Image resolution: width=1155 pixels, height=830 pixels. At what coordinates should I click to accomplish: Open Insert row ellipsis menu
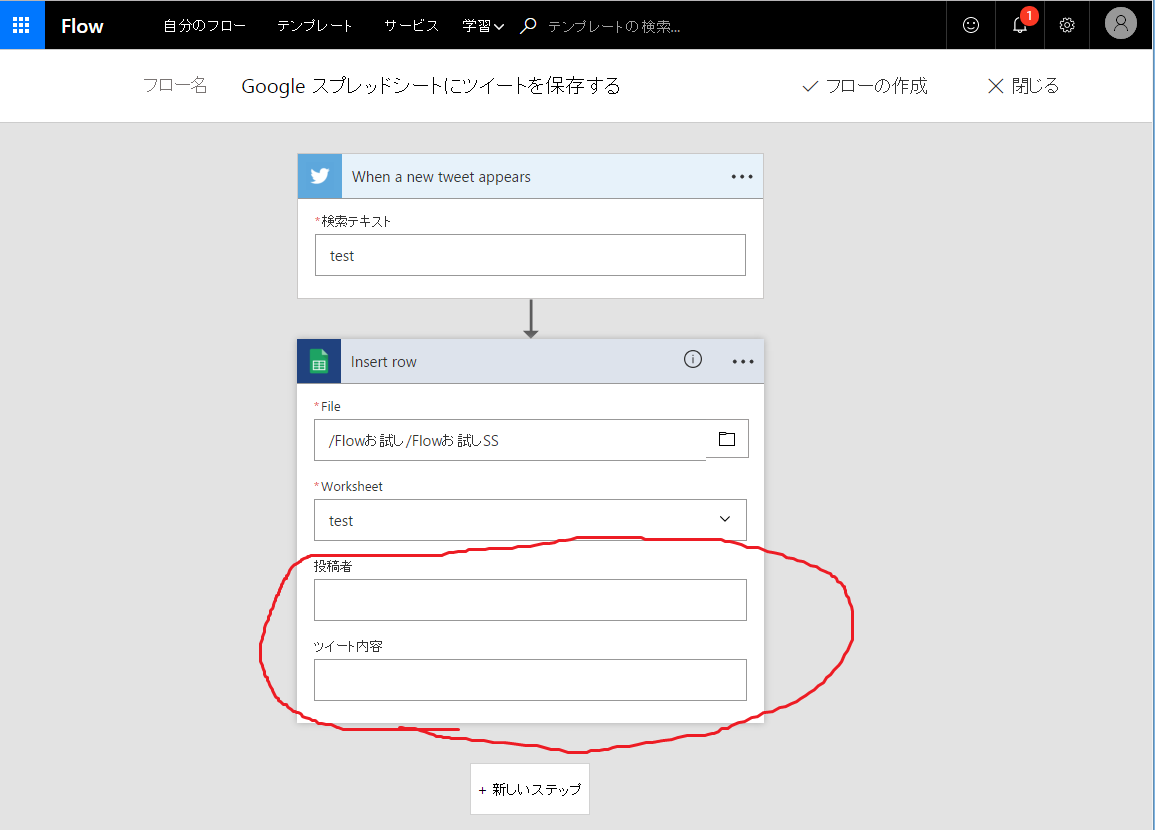pos(742,362)
